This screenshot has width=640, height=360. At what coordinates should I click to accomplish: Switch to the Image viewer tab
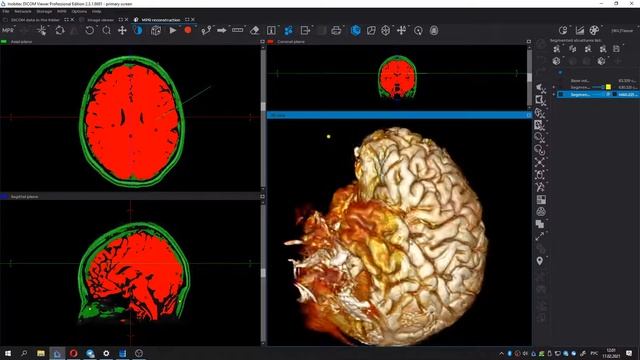tap(100, 20)
